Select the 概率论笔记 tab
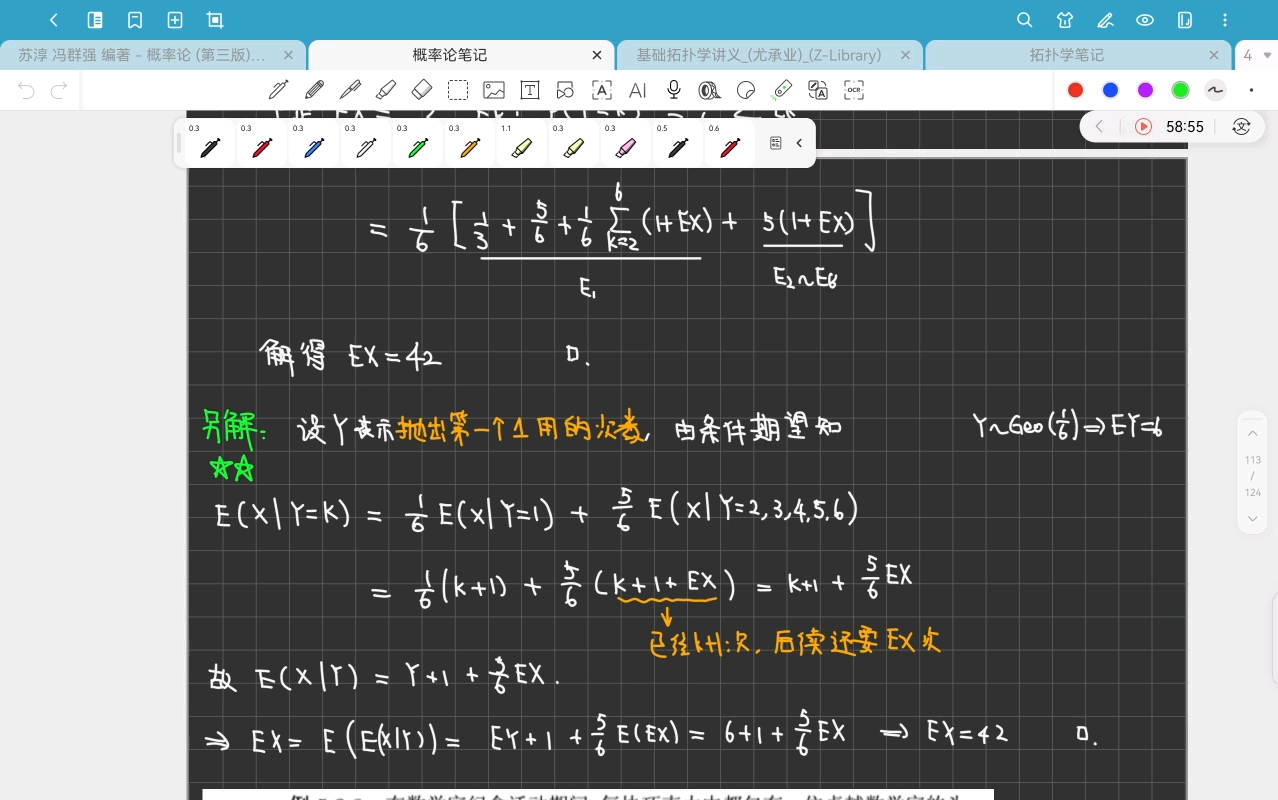1278x800 pixels. tap(450, 55)
